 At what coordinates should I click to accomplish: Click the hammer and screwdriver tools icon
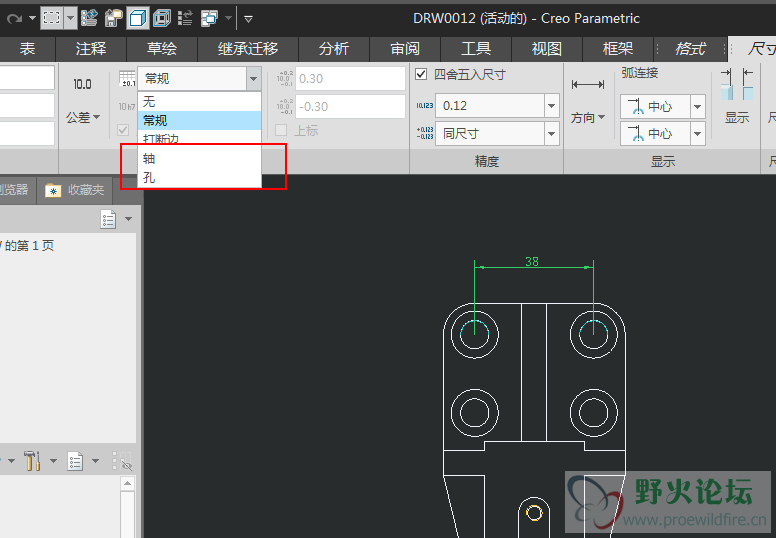pyautogui.click(x=33, y=461)
